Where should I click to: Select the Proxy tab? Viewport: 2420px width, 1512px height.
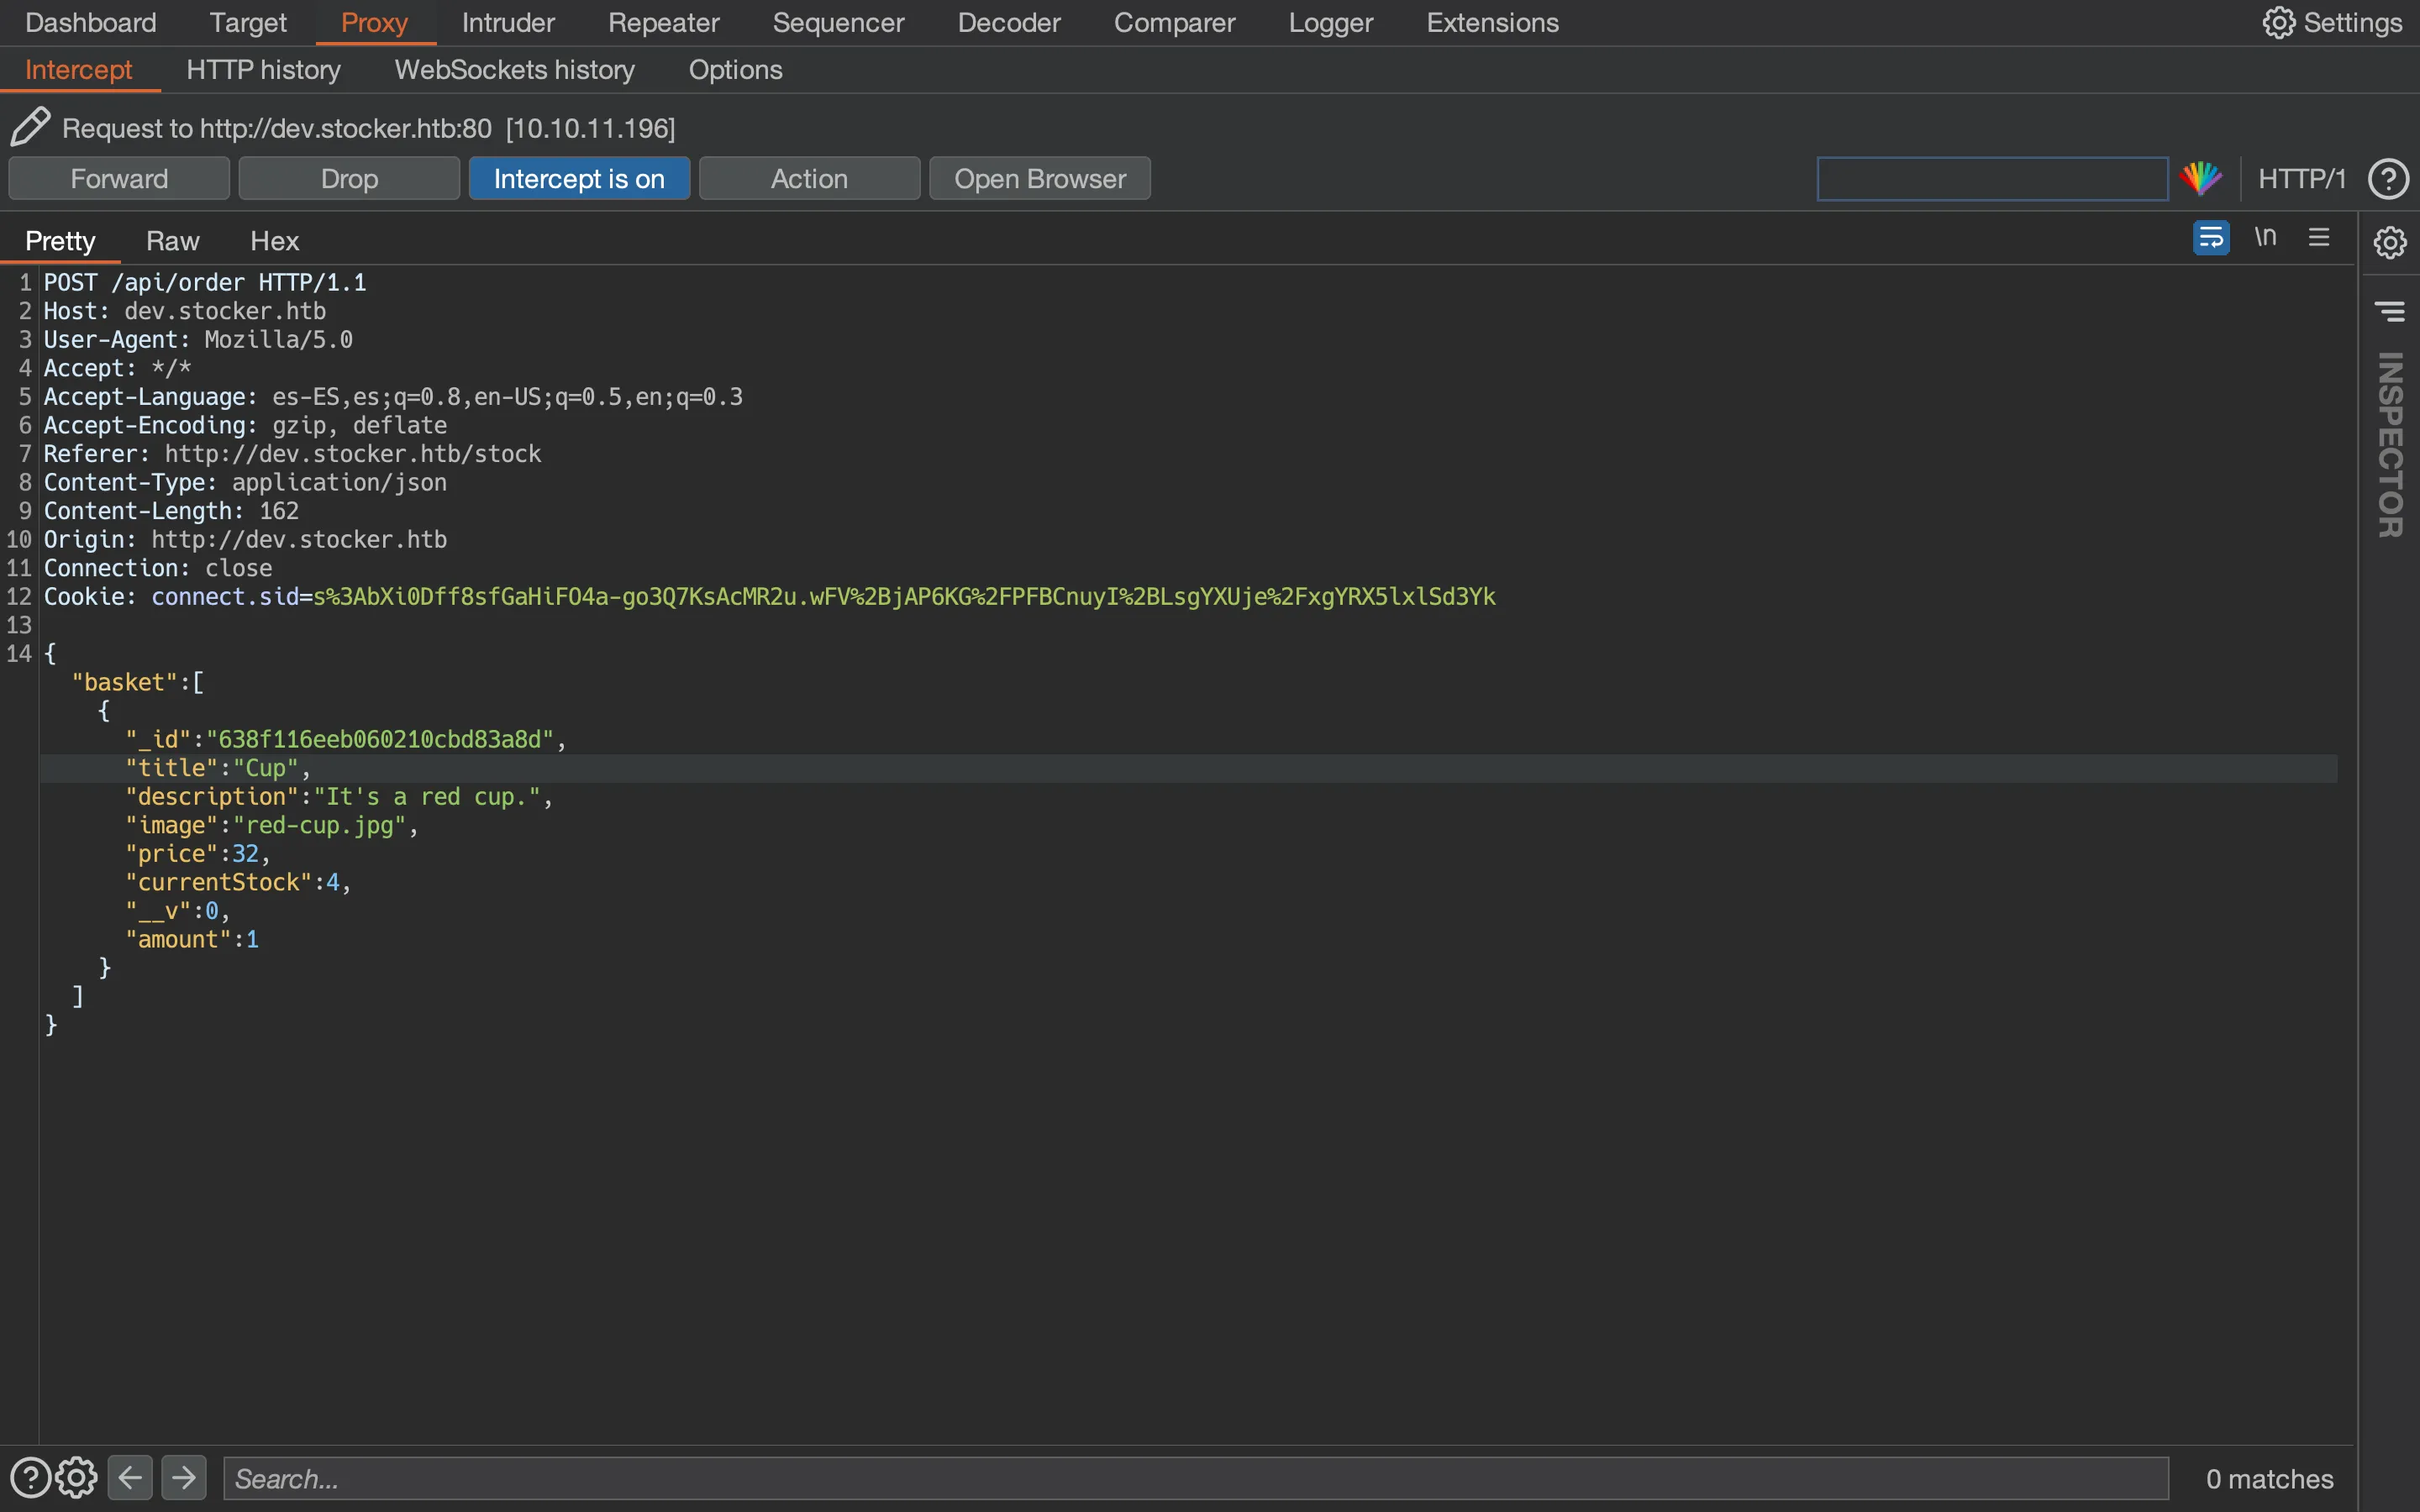375,22
